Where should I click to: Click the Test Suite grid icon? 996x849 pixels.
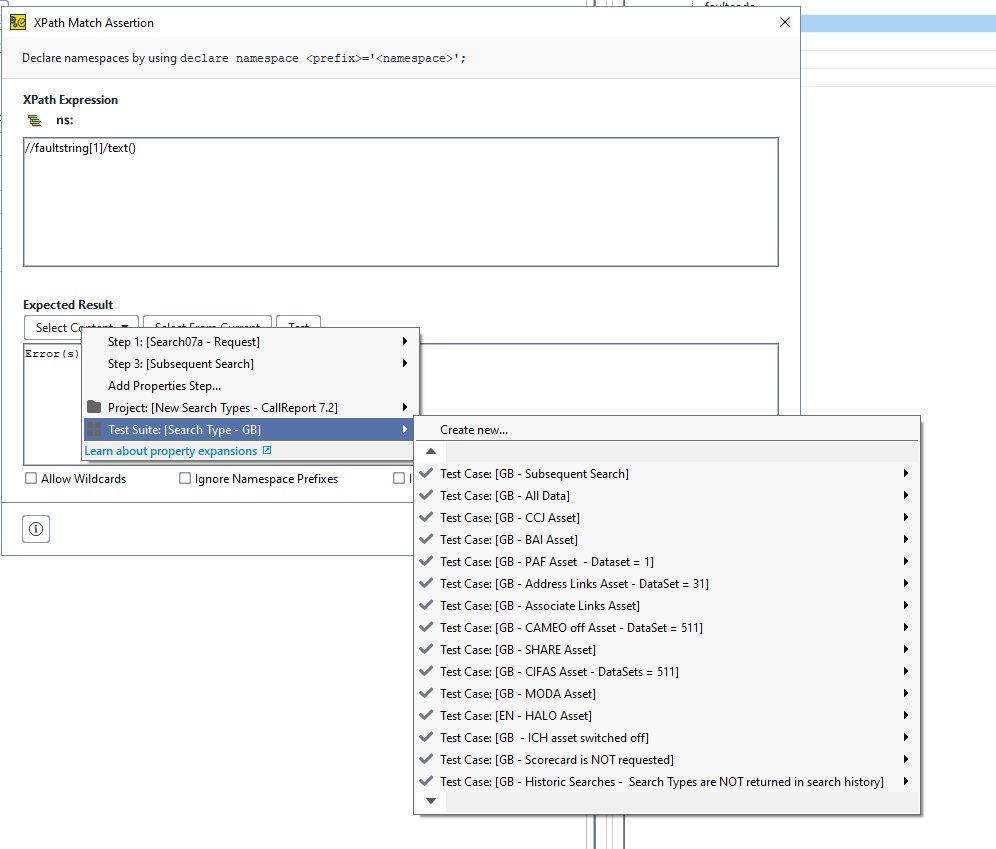point(94,429)
